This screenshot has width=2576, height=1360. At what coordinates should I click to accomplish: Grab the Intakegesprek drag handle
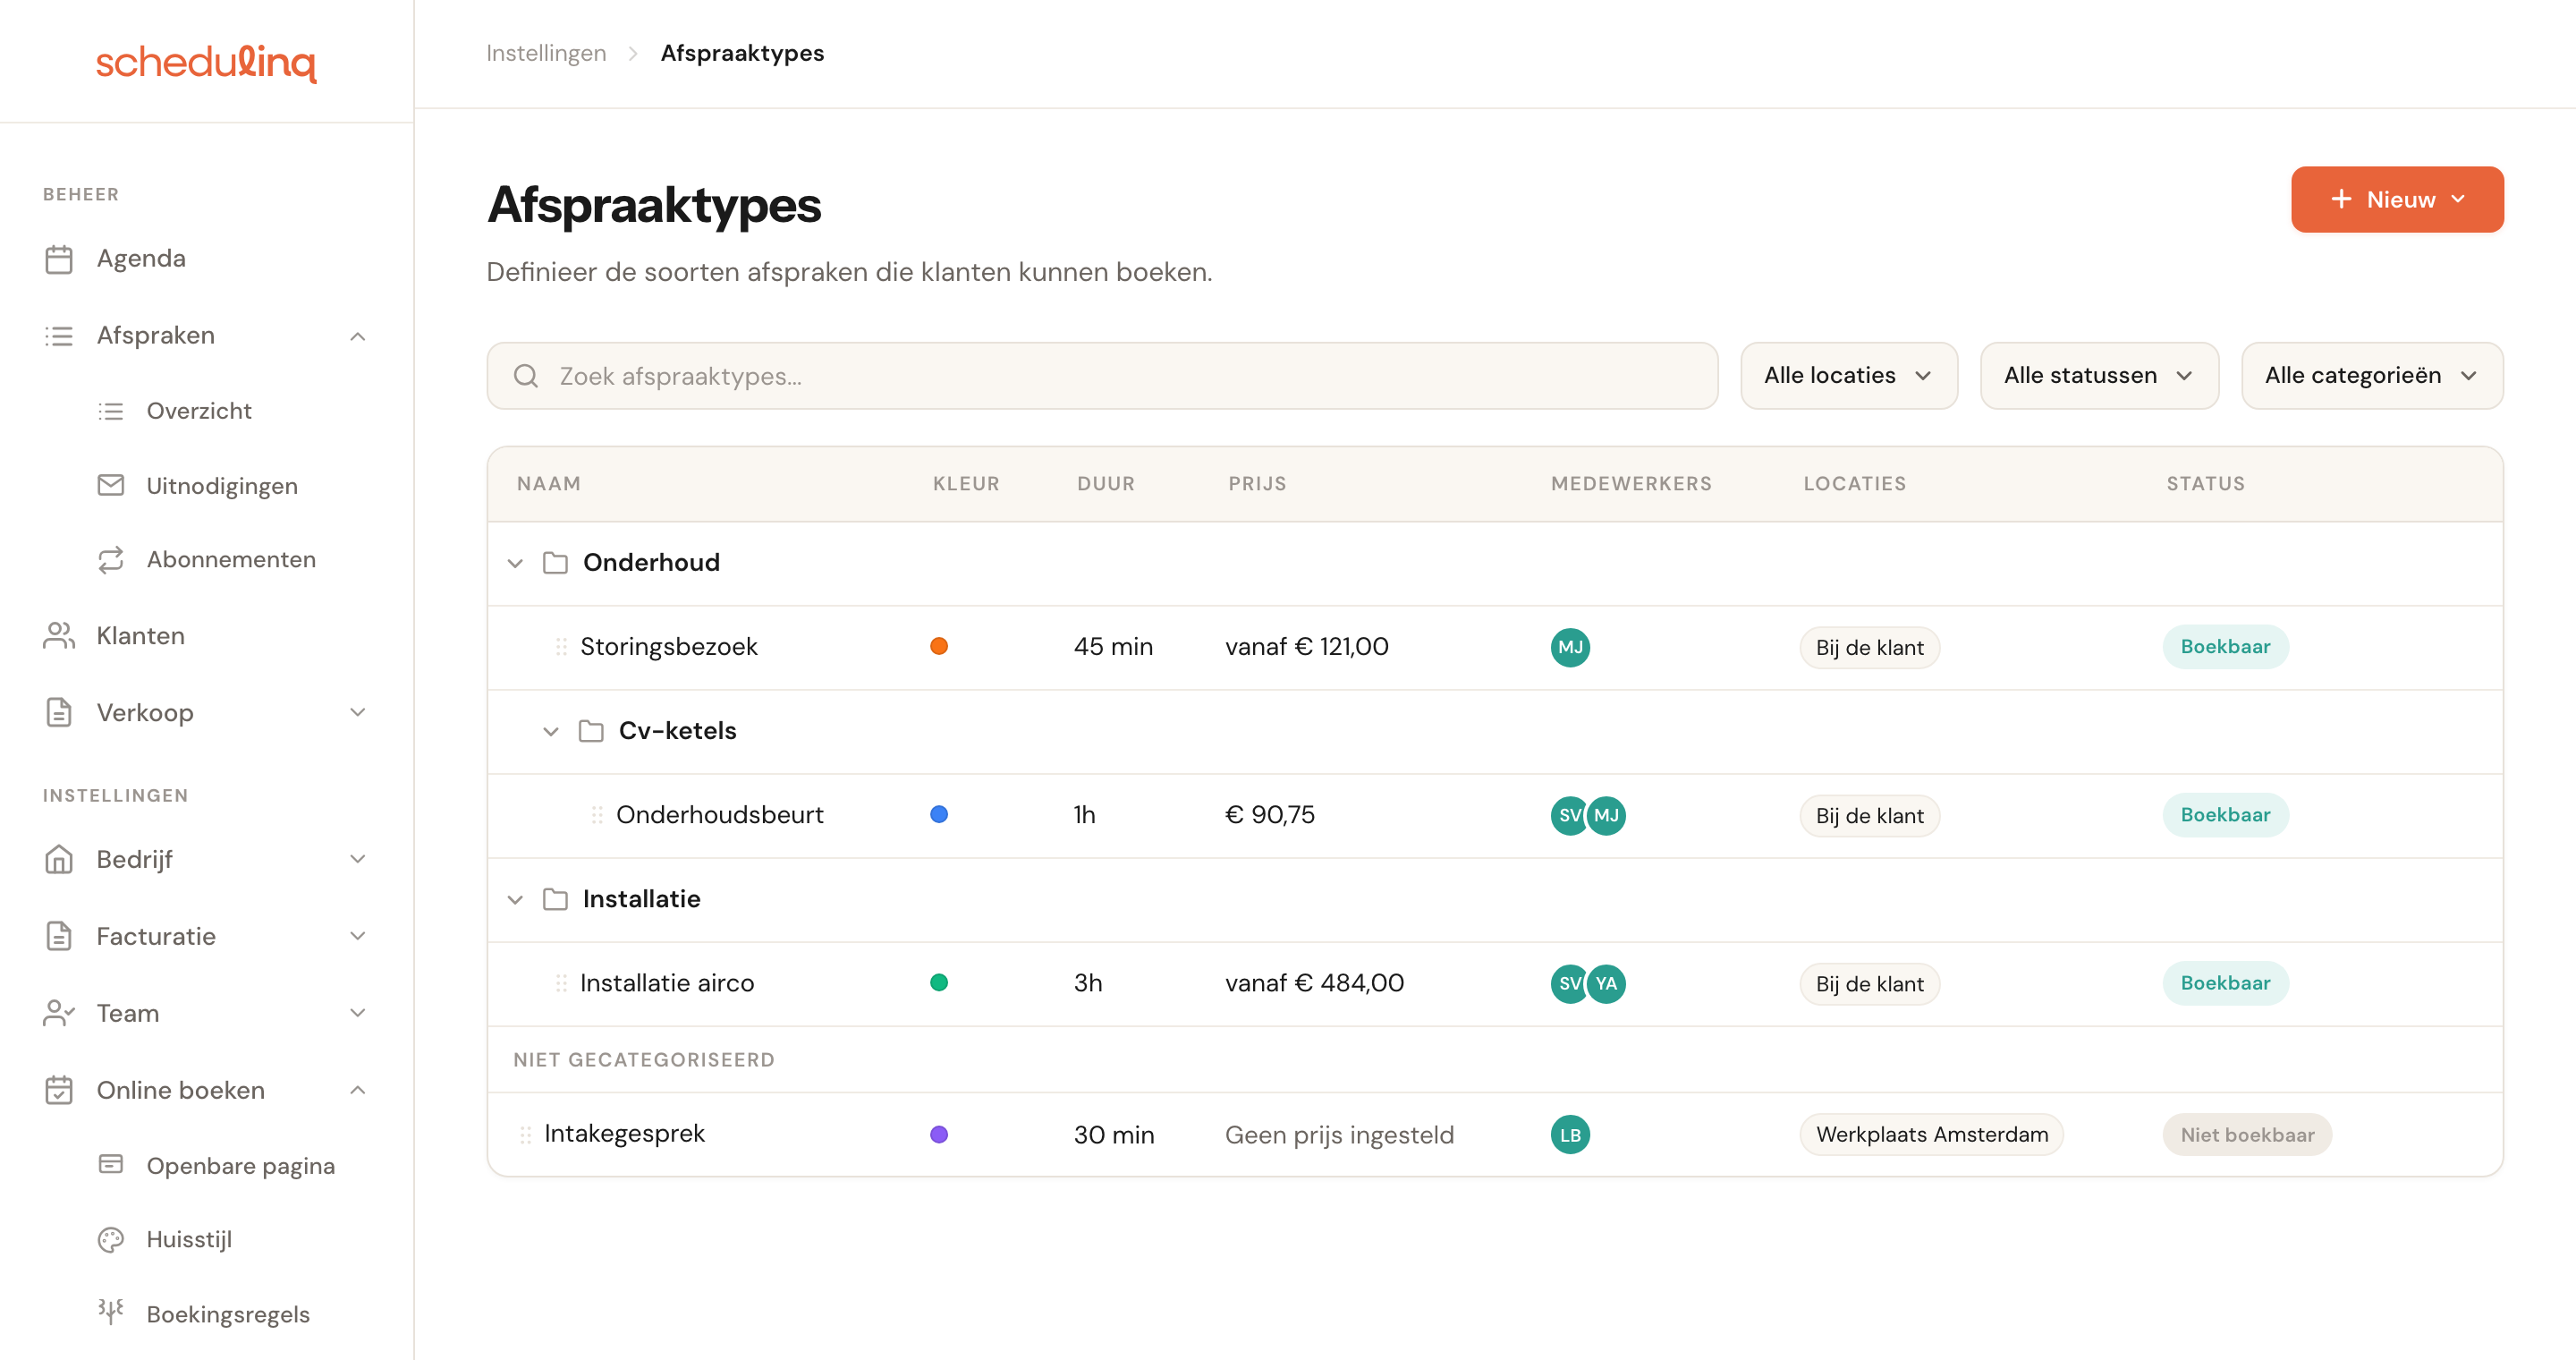click(x=525, y=1135)
